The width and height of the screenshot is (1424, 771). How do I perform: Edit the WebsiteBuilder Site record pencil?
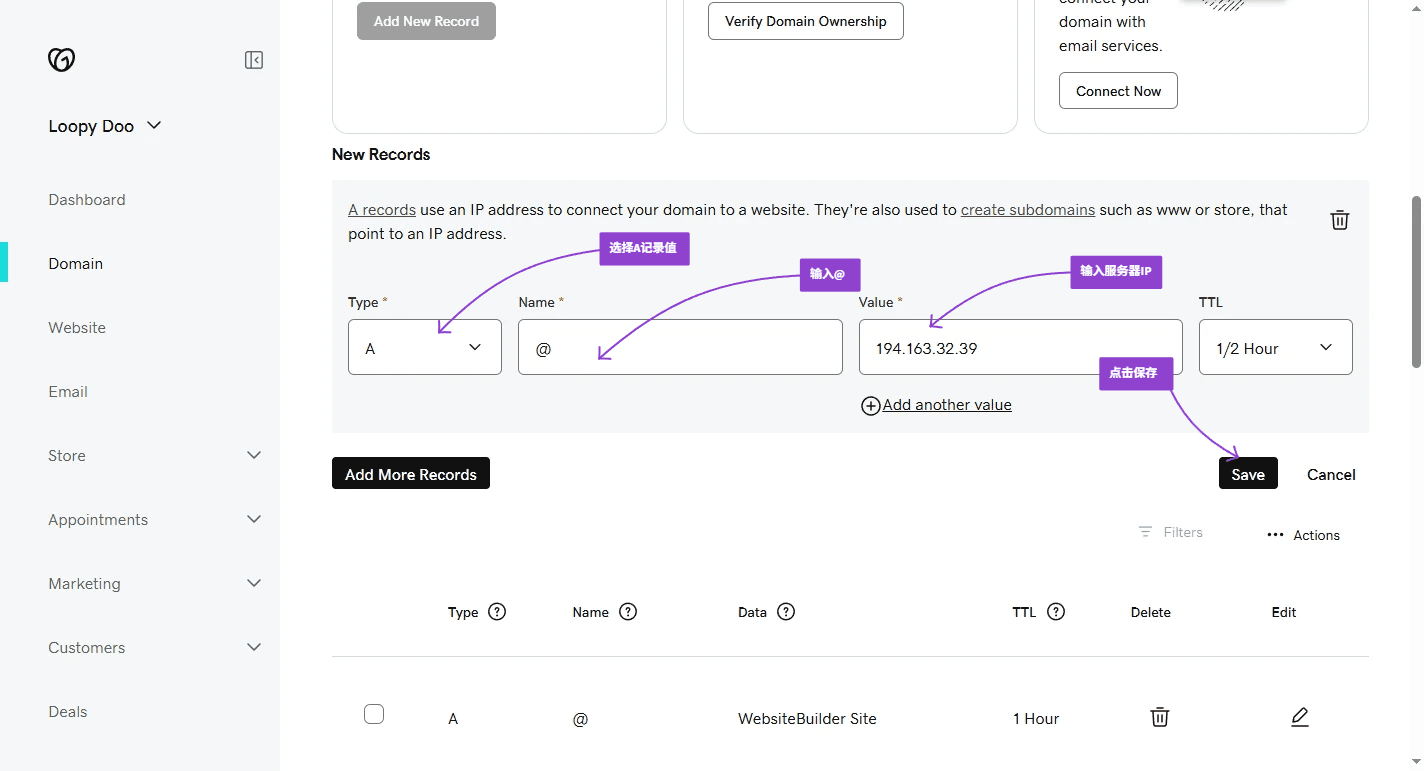1299,717
